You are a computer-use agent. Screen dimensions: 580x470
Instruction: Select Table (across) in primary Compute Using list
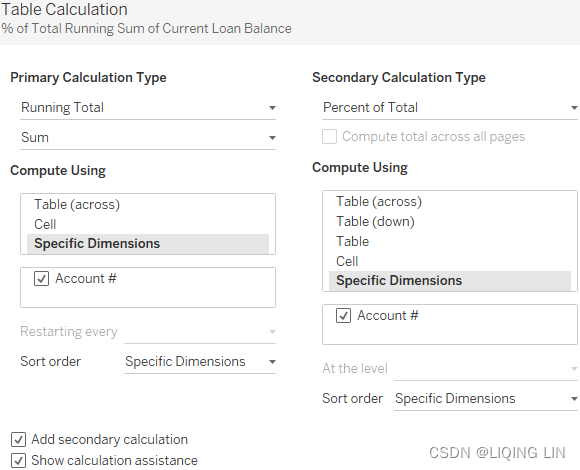click(148, 204)
